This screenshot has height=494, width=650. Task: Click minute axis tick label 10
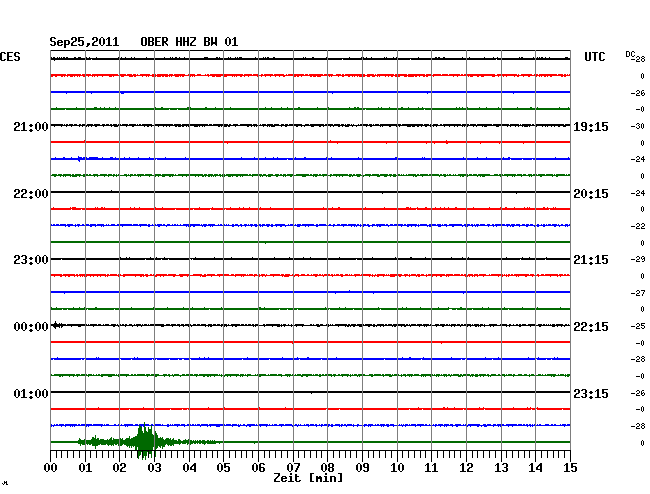click(x=397, y=468)
